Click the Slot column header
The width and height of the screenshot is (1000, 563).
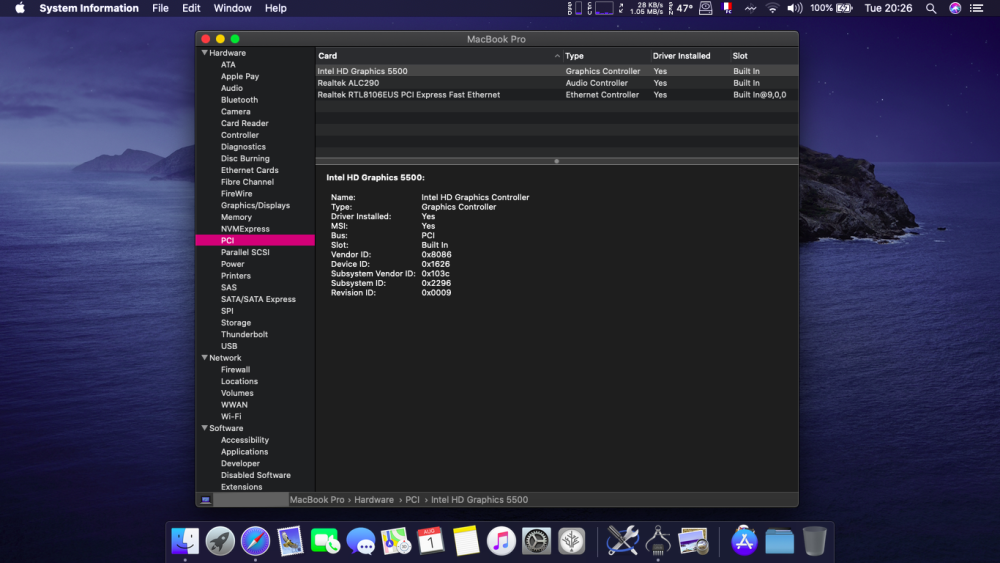pyautogui.click(x=764, y=56)
